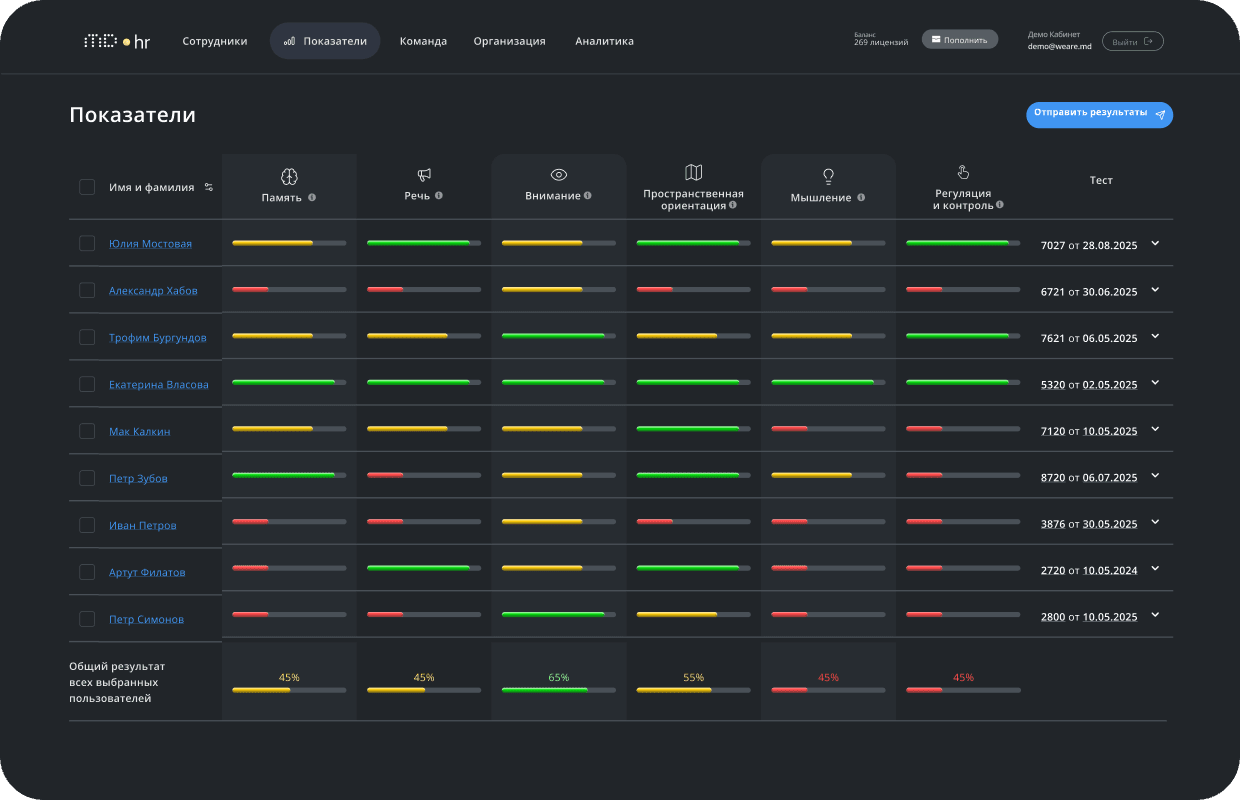The width and height of the screenshot is (1240, 800).
Task: Check the box next to Петр Зубов
Action: [87, 478]
